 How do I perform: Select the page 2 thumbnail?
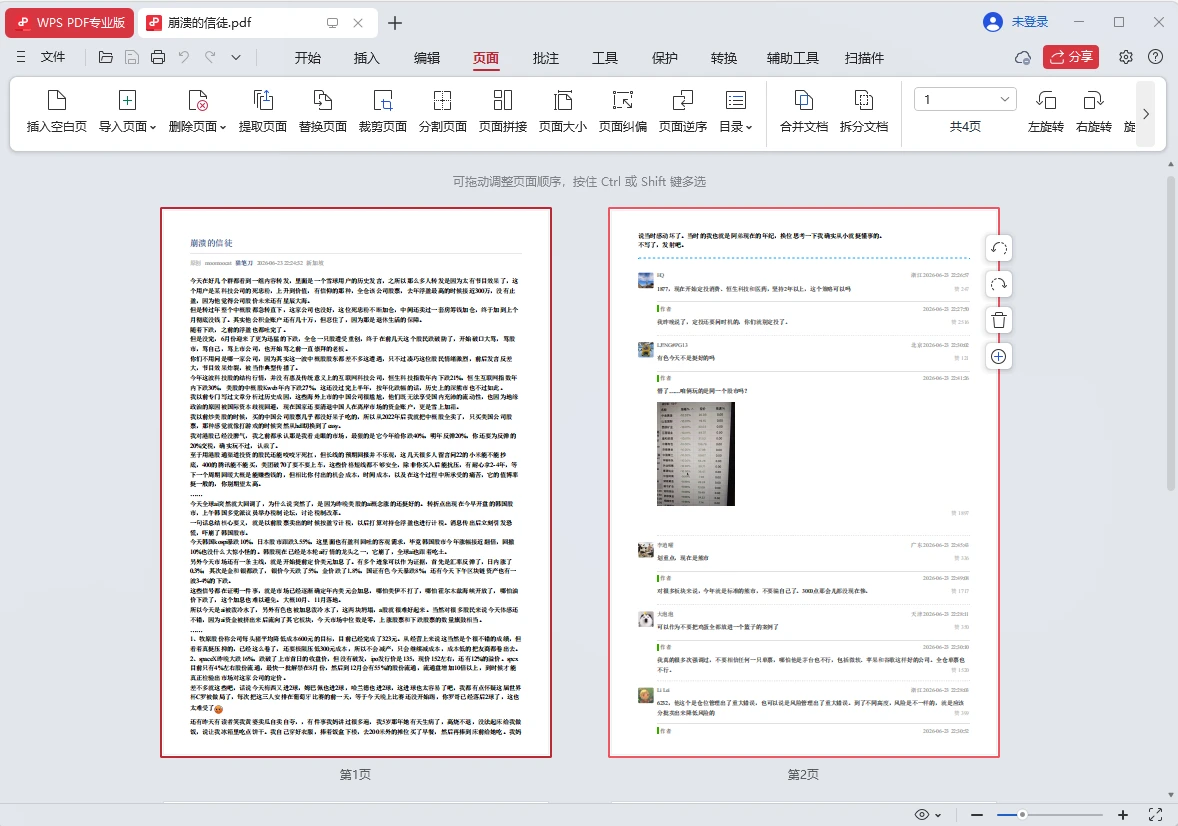(x=804, y=483)
